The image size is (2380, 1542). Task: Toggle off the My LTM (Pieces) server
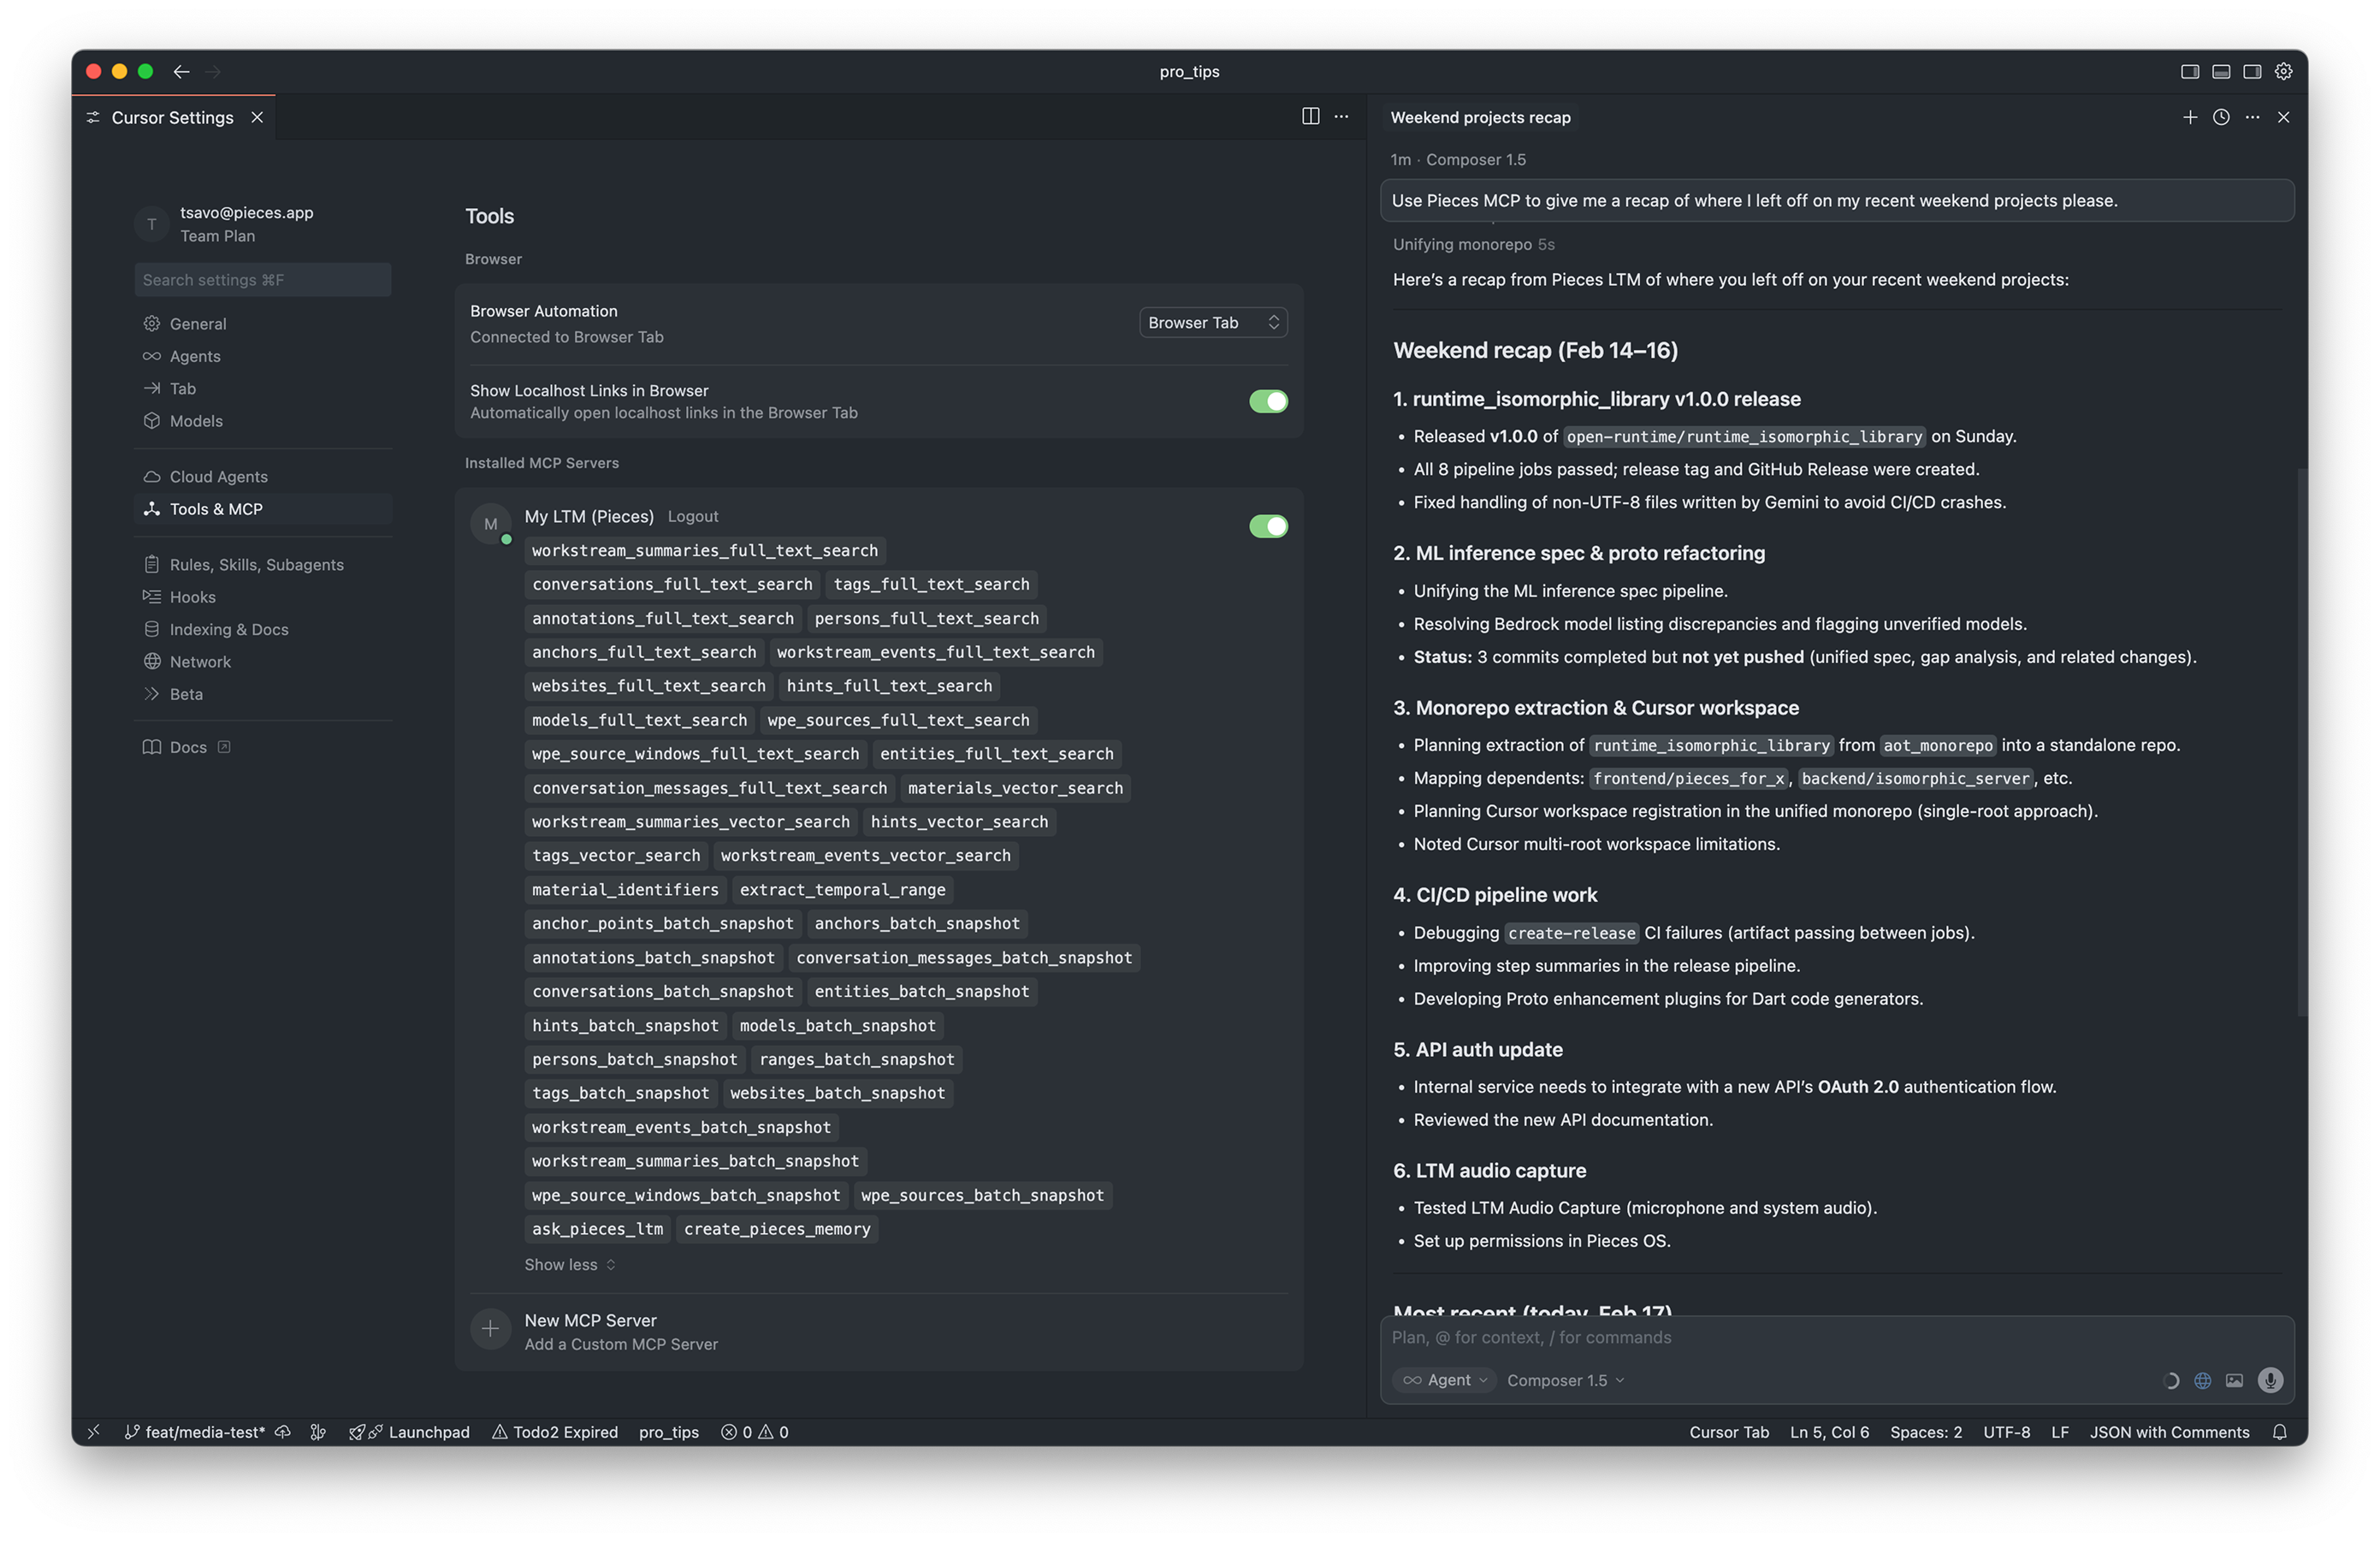pos(1268,526)
